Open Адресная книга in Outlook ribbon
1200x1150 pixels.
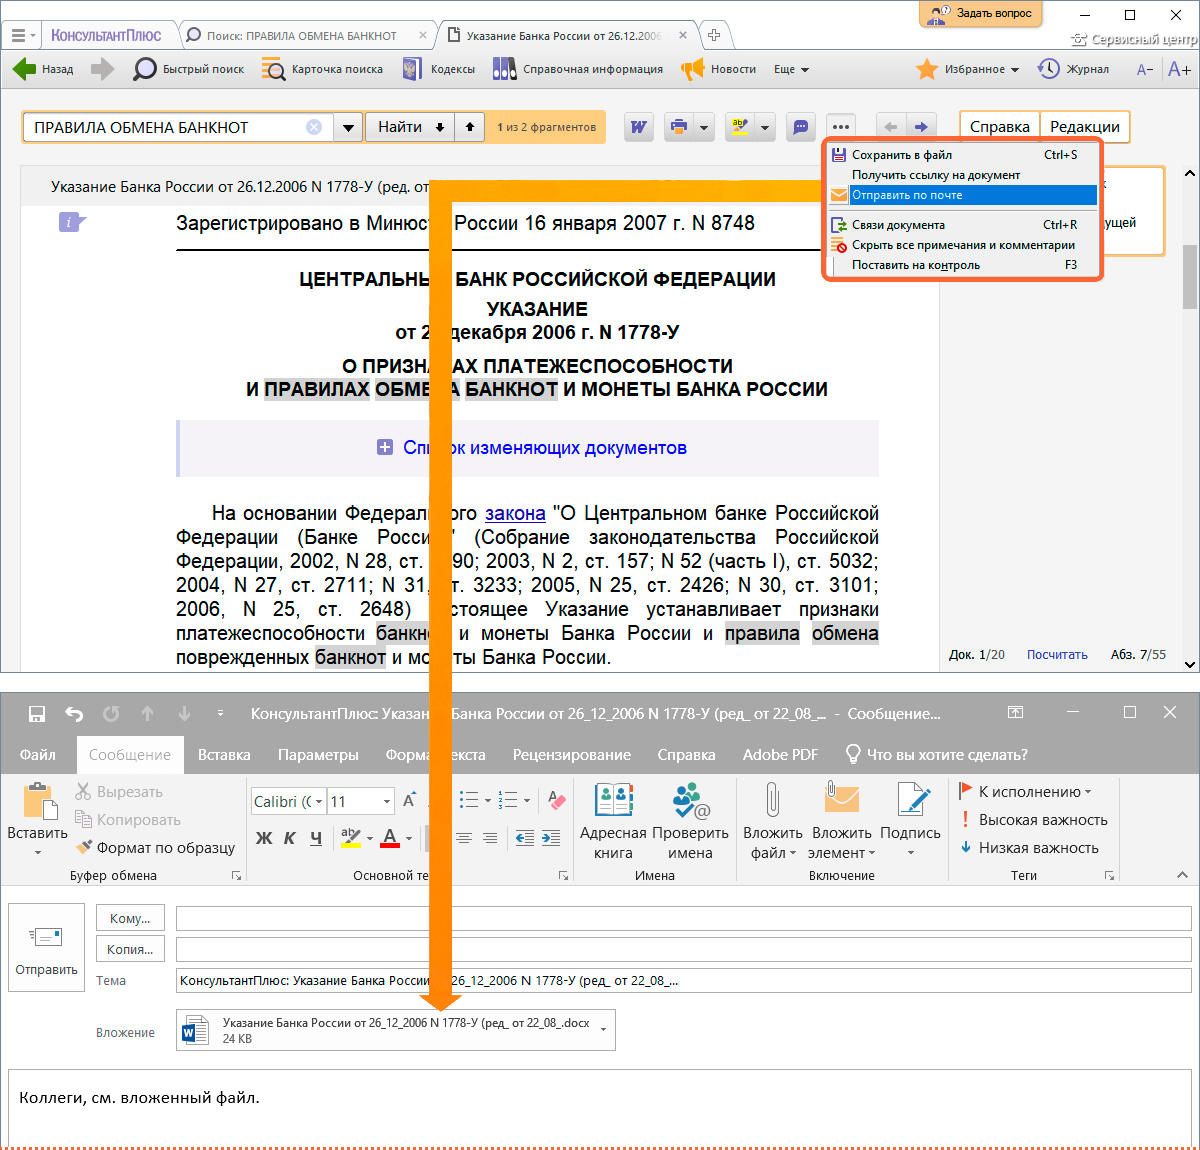pos(613,821)
